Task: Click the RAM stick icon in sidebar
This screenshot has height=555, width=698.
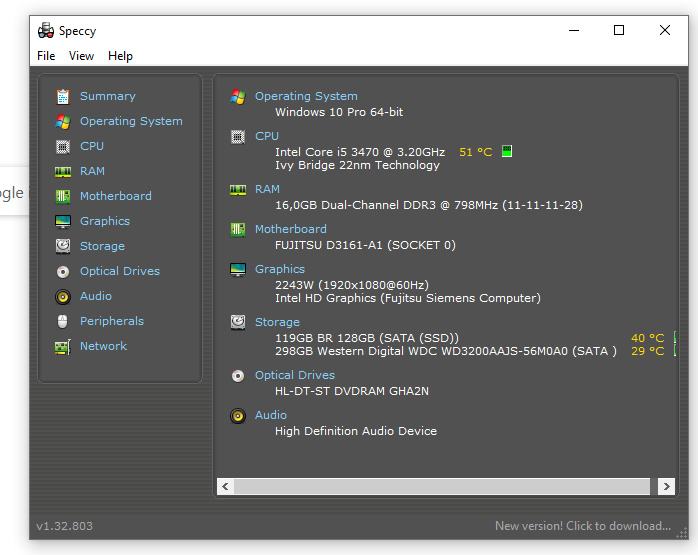Action: click(63, 171)
